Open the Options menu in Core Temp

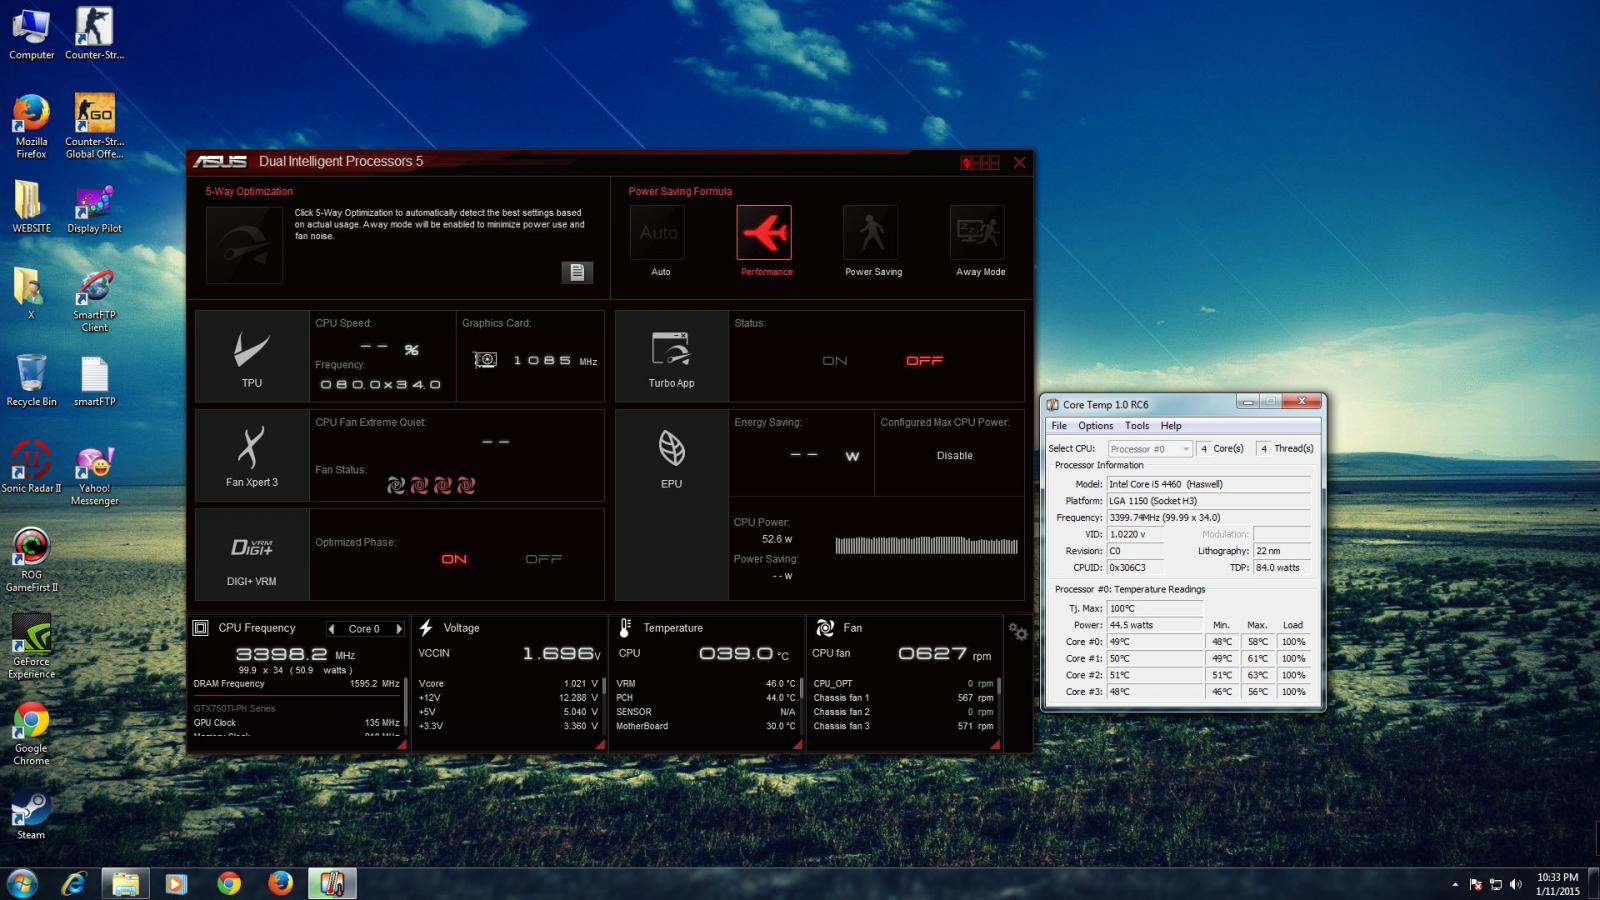1095,426
